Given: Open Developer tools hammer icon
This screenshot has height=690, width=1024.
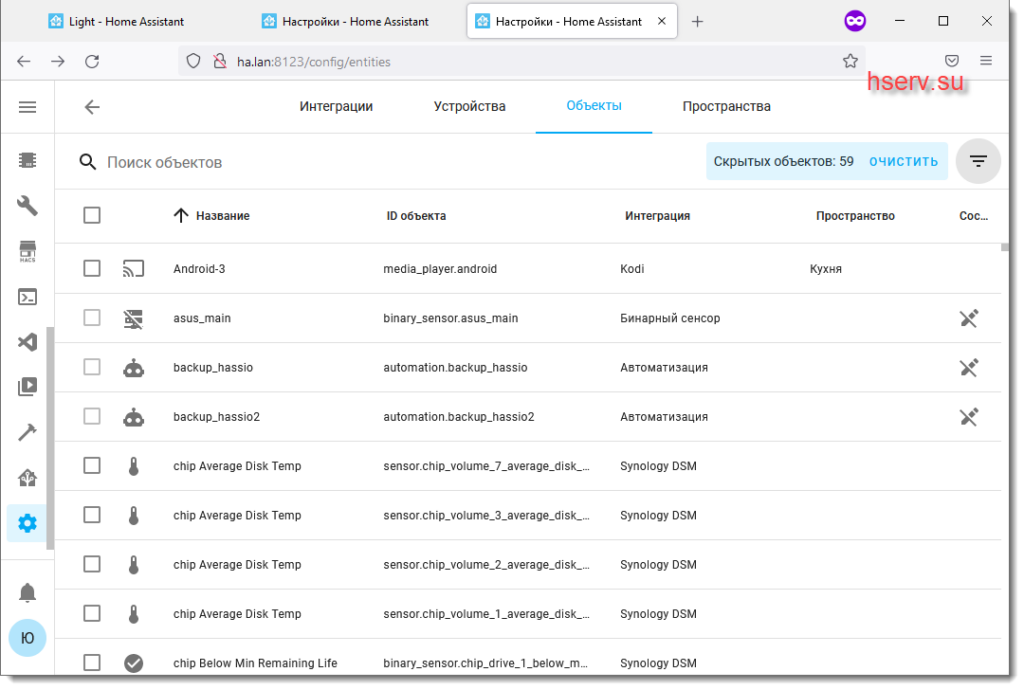Looking at the screenshot, I should pos(27,432).
